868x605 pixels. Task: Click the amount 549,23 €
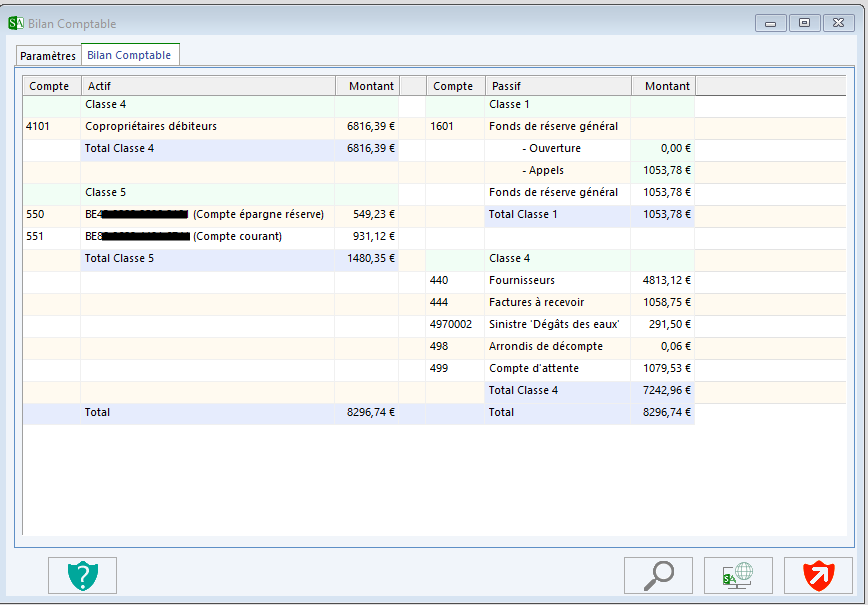pyautogui.click(x=374, y=214)
